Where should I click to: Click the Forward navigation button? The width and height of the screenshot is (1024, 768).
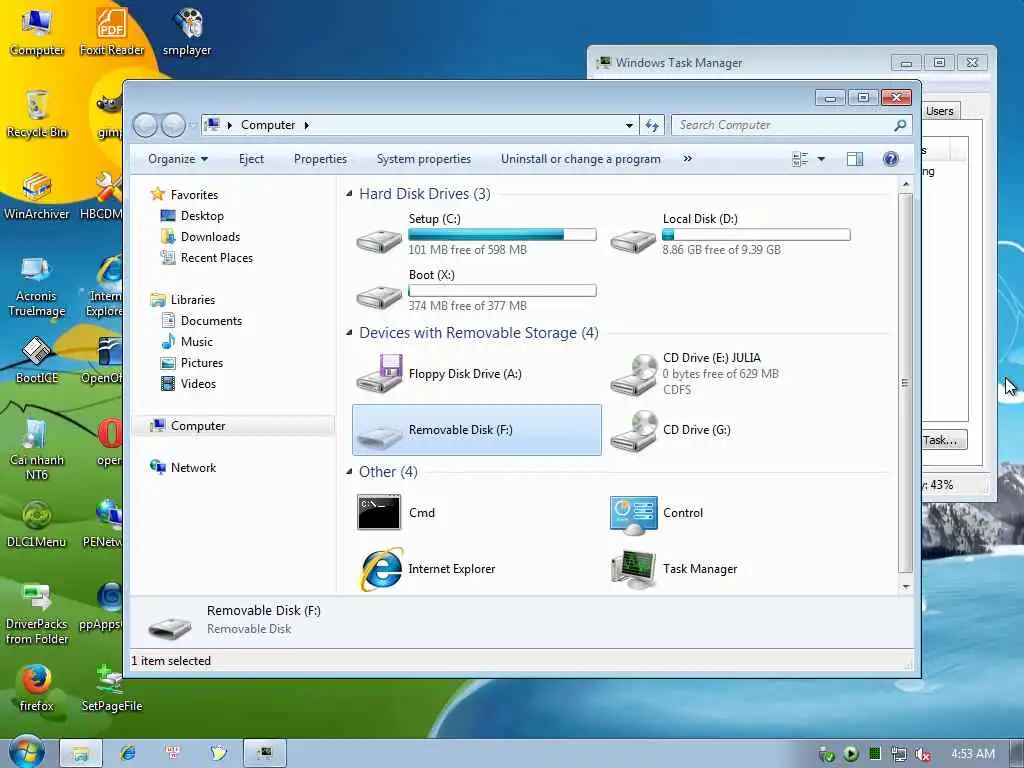(173, 125)
